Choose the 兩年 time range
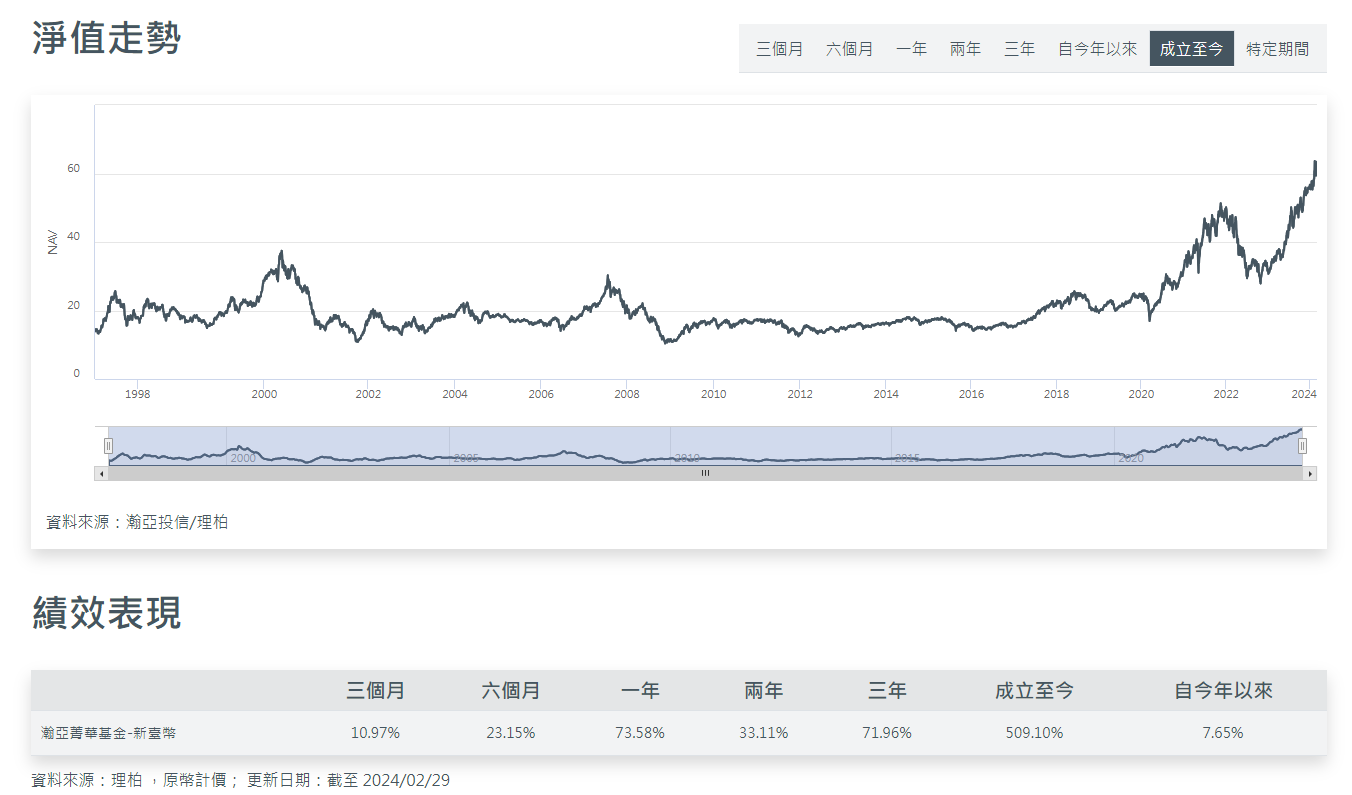 pos(965,48)
